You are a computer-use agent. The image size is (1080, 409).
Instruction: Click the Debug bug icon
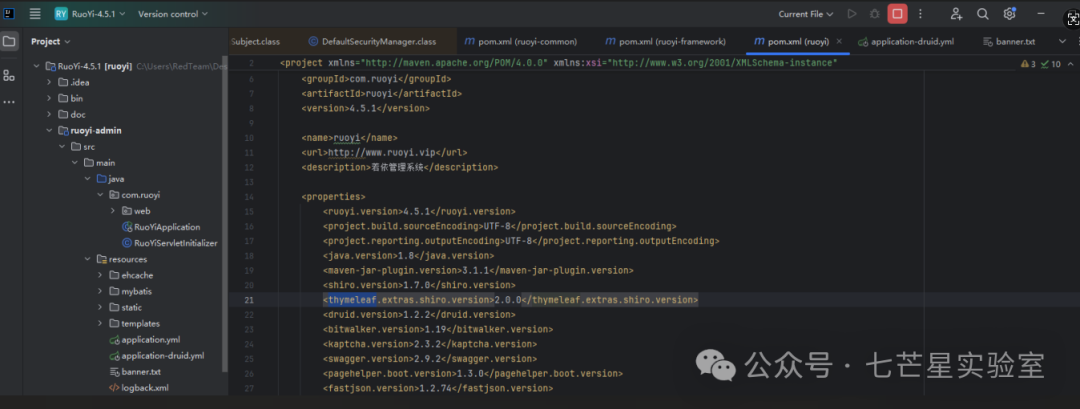[875, 14]
